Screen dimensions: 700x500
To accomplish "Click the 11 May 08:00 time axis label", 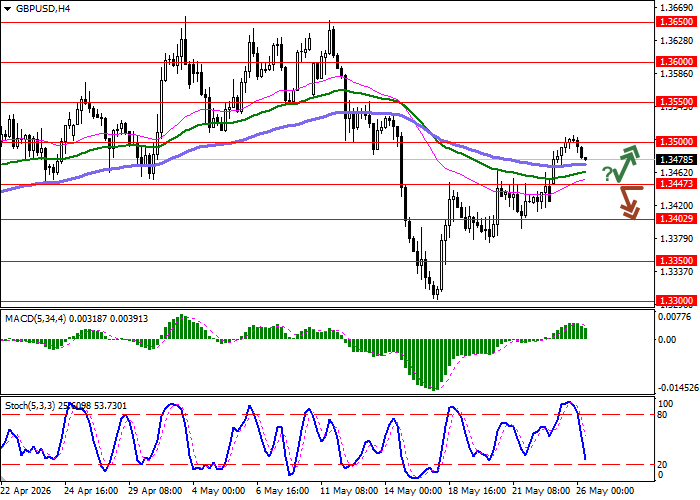I will (x=348, y=491).
